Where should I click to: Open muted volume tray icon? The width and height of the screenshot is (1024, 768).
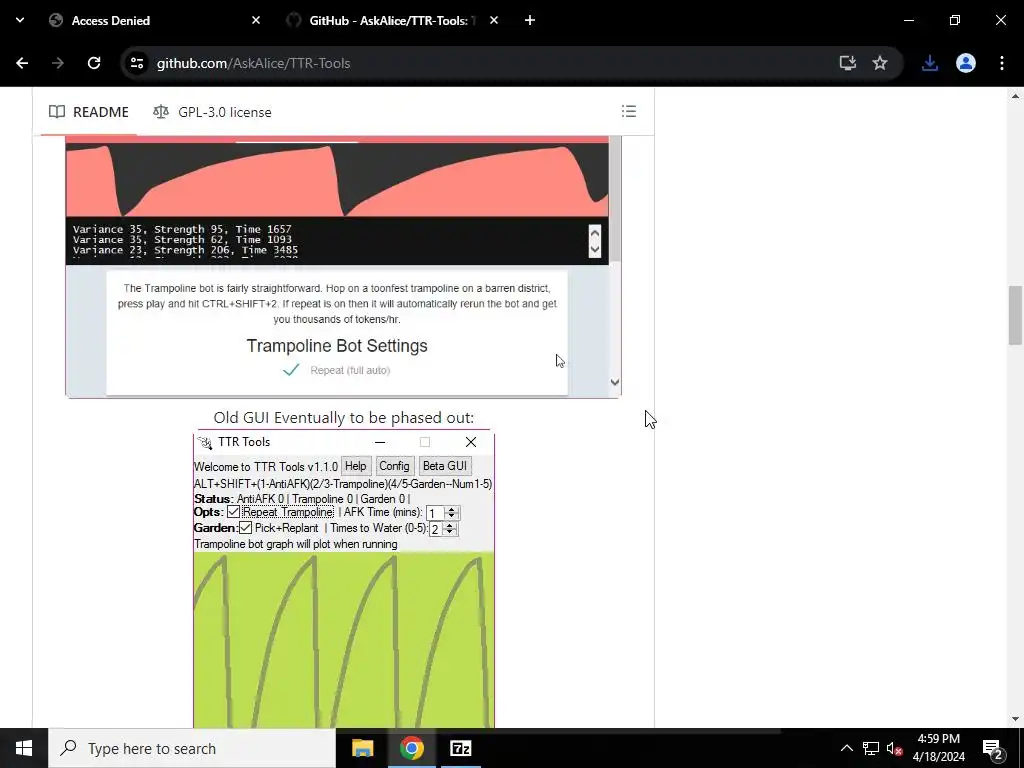click(x=894, y=748)
